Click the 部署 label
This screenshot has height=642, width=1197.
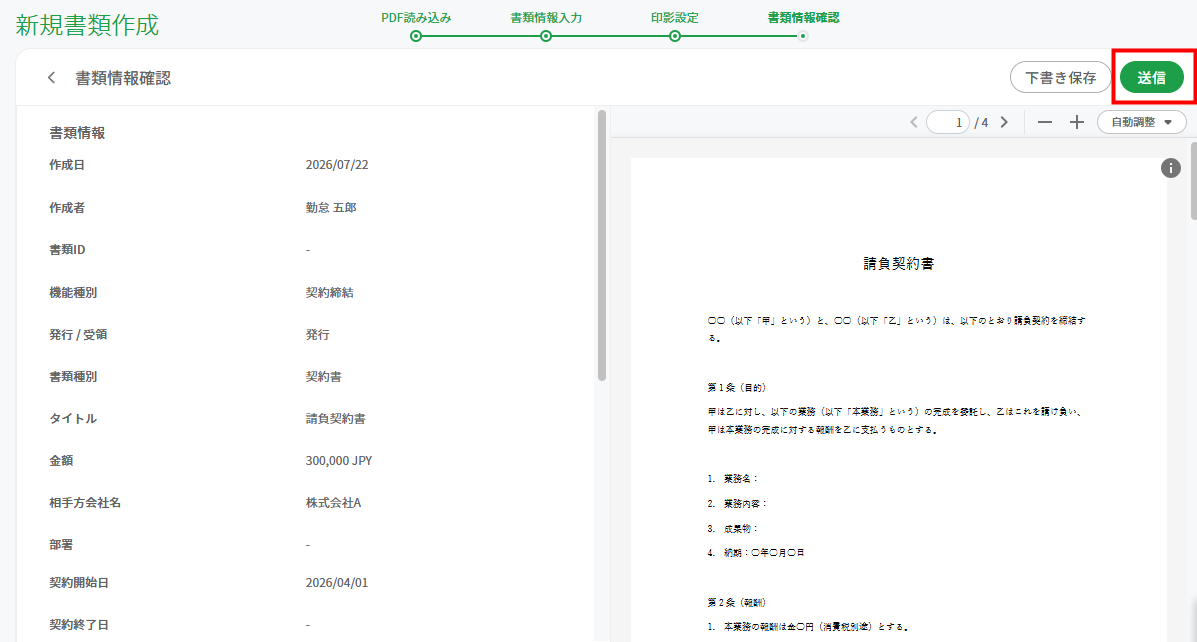tap(61, 544)
